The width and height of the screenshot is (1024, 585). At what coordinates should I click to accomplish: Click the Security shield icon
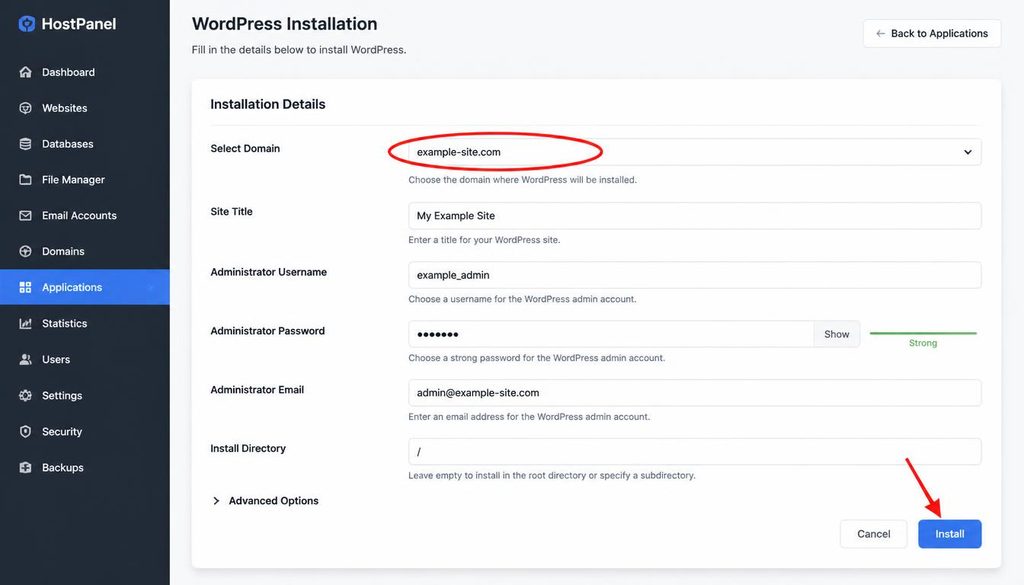tap(25, 432)
